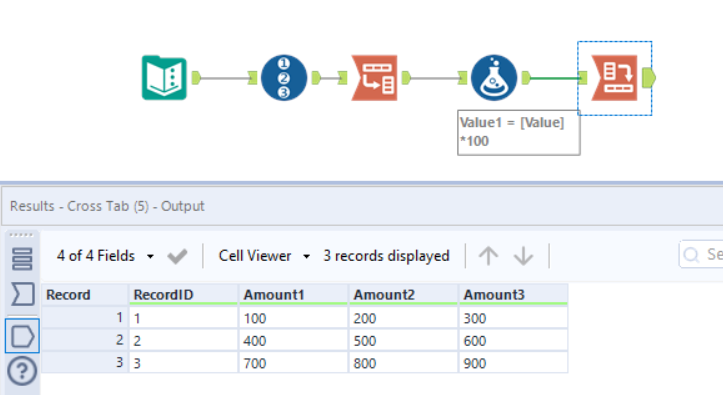The height and width of the screenshot is (395, 723).
Task: Open Results help question mark icon
Action: [x=22, y=371]
